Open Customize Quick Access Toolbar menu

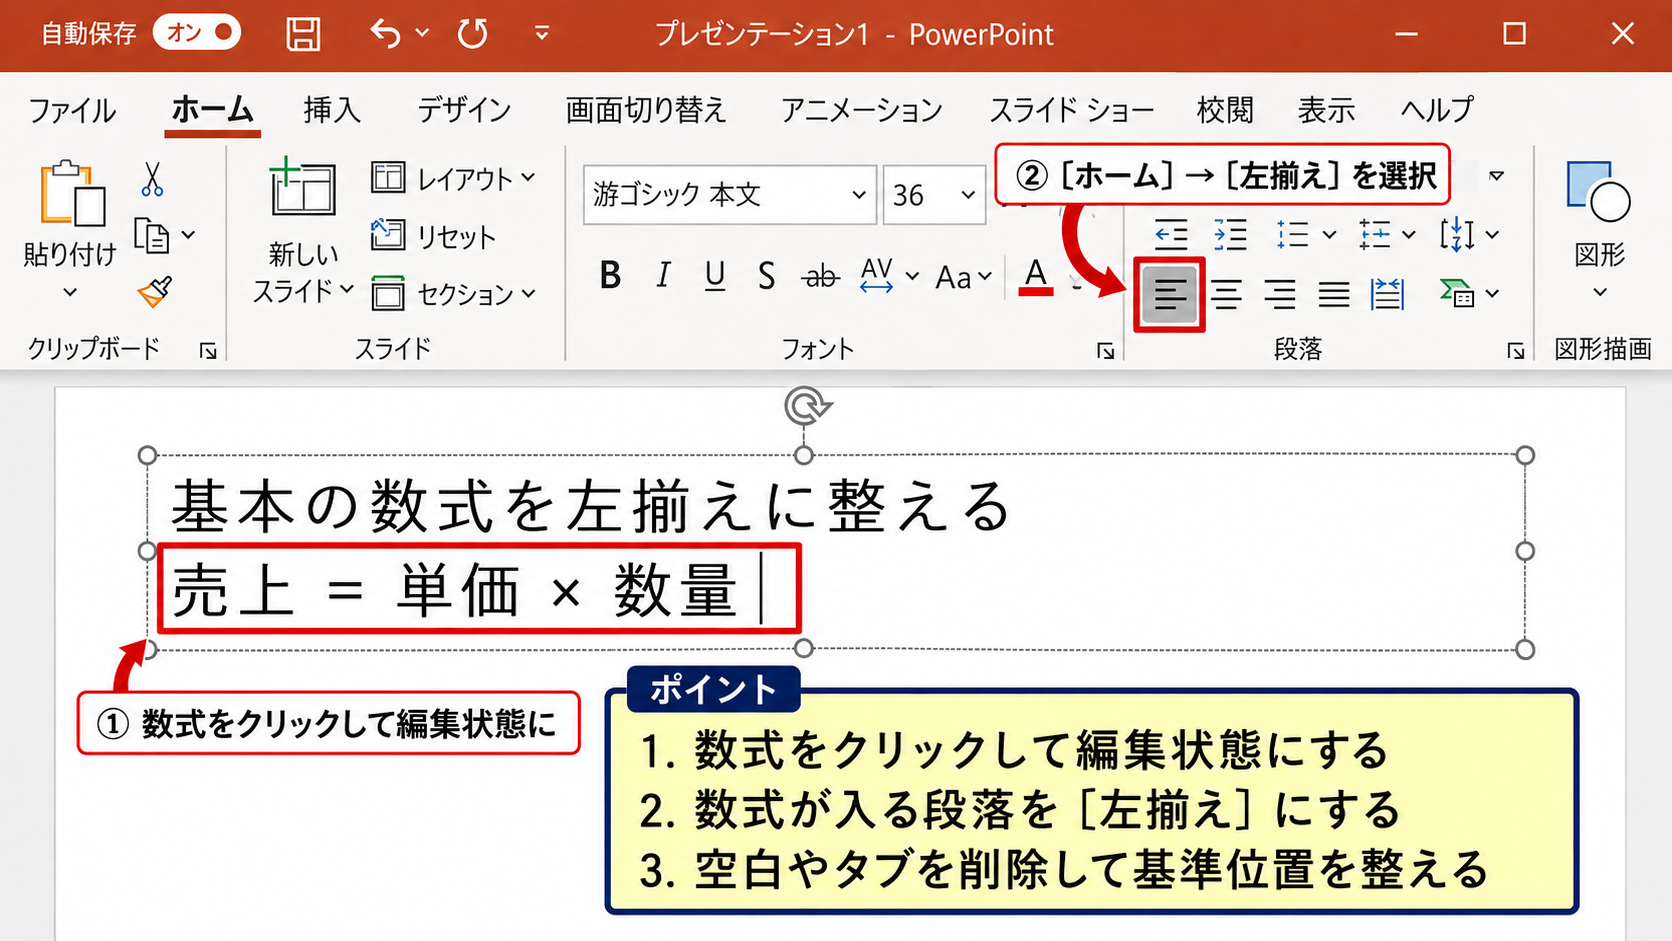pos(542,34)
